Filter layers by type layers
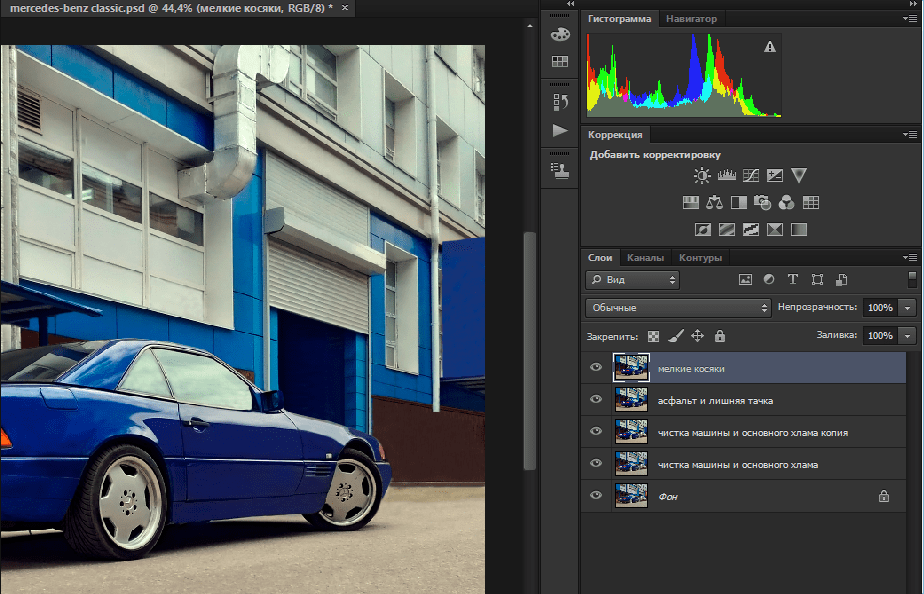This screenshot has height=594, width=924. click(x=793, y=280)
